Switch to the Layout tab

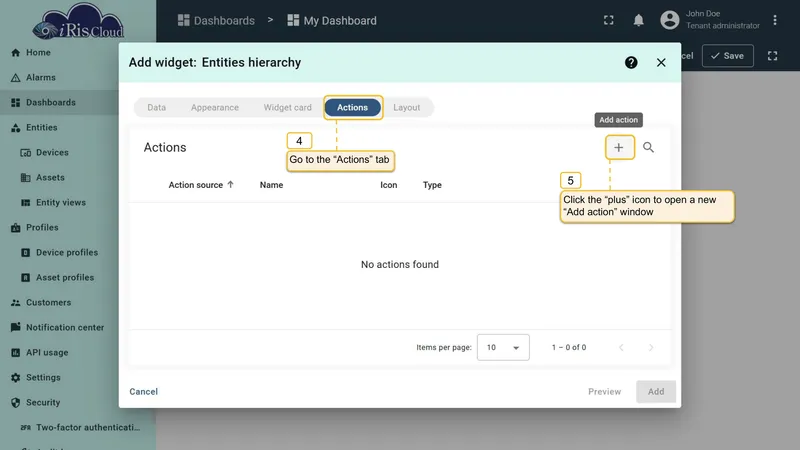407,108
